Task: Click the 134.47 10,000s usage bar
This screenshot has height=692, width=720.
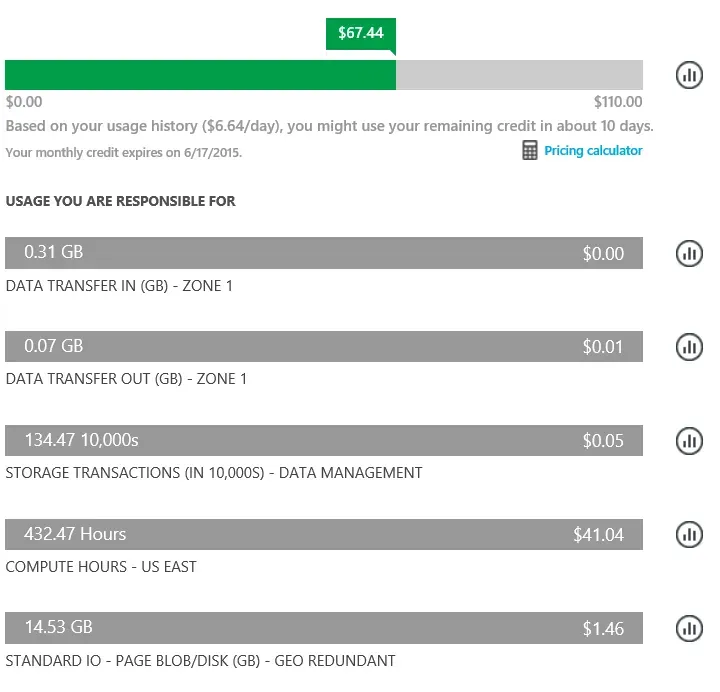Action: coord(323,440)
